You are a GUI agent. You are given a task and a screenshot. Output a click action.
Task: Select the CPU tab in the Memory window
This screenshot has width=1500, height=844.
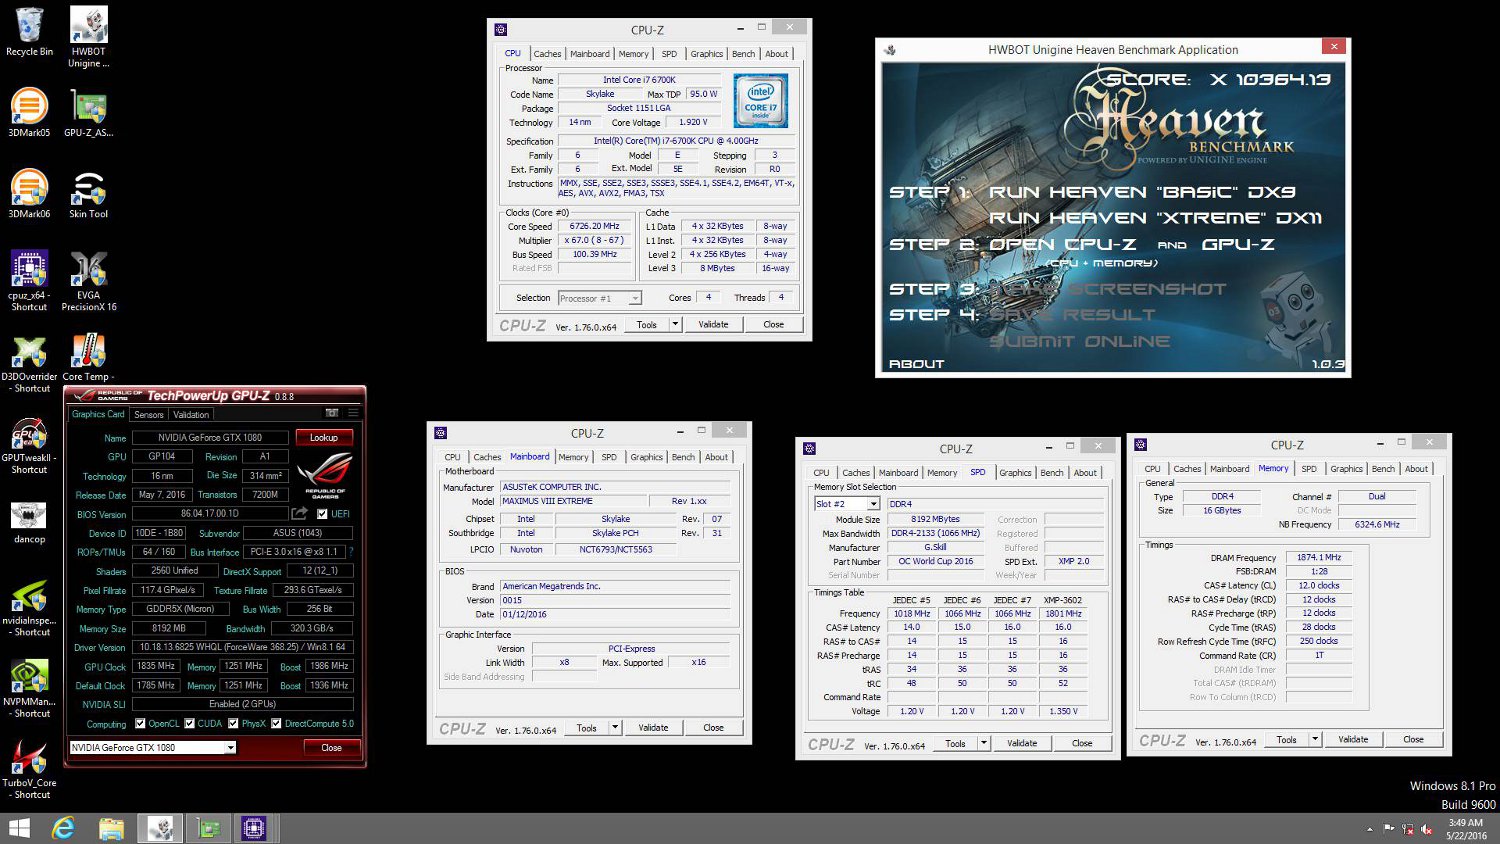(x=1152, y=469)
